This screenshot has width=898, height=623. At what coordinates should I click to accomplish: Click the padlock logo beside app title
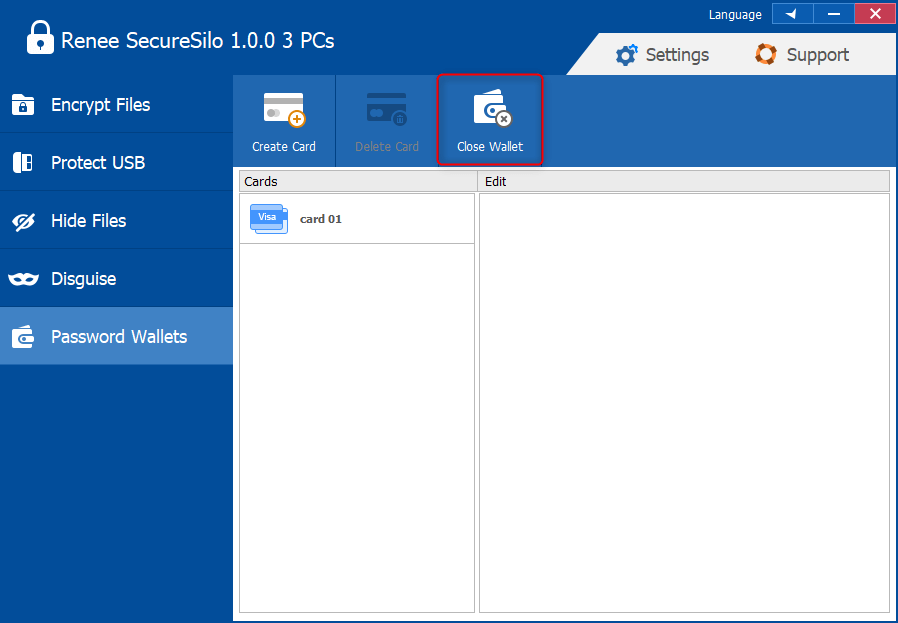tap(40, 39)
